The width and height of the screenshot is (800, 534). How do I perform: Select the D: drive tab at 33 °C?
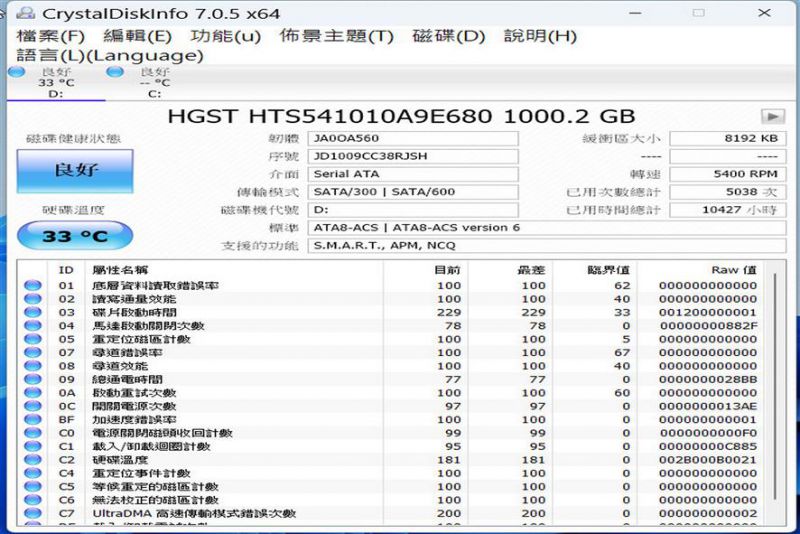pos(55,83)
